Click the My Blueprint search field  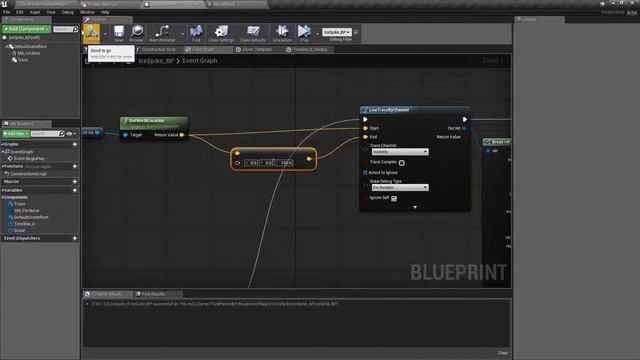[45, 133]
